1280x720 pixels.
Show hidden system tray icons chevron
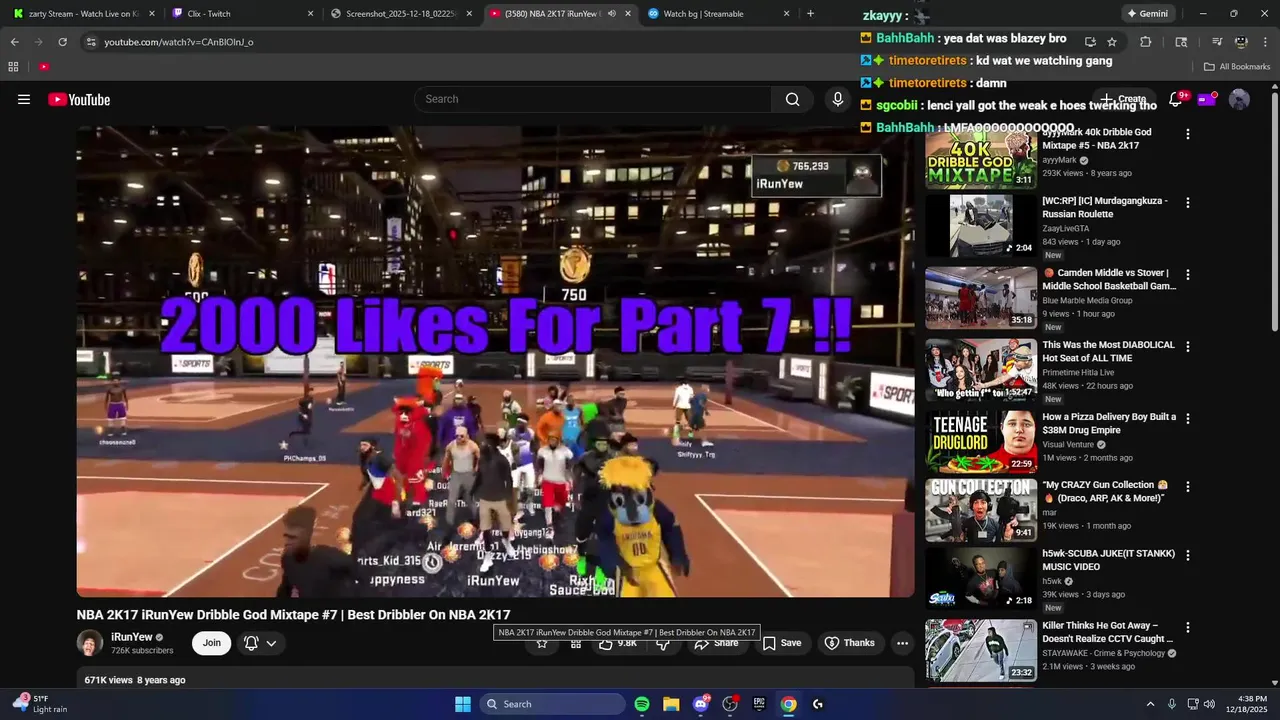(x=1150, y=704)
